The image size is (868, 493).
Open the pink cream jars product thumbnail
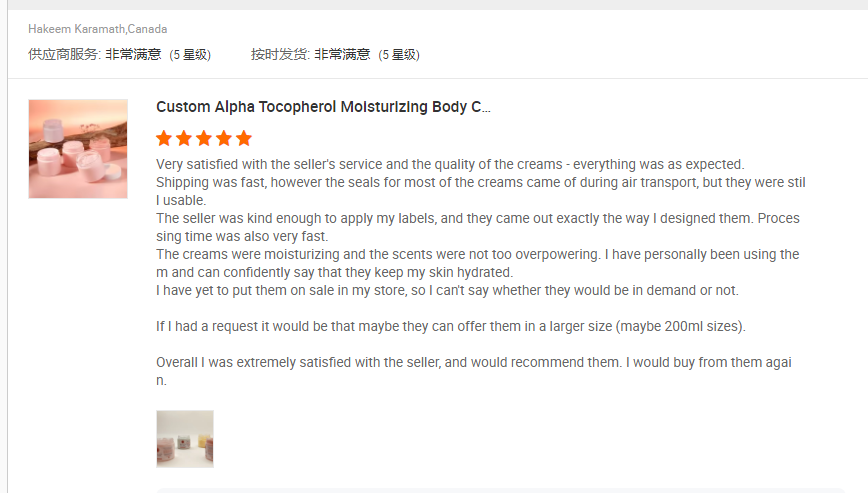pos(78,149)
